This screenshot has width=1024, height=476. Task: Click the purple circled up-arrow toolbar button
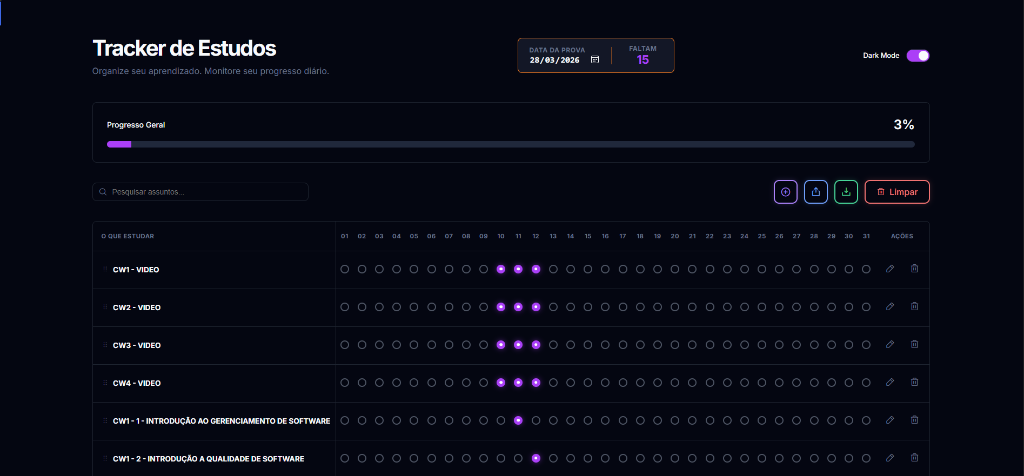[785, 192]
